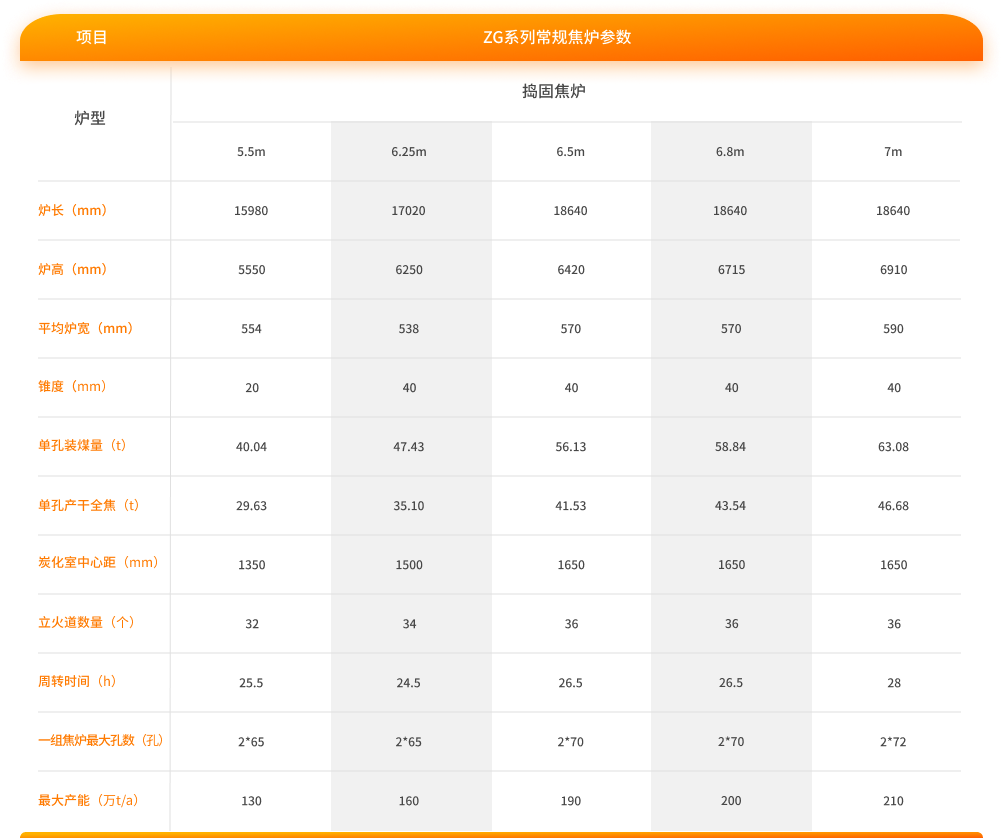Viewport: 1003px width, 838px height.
Task: Click the 炉长（mm）row label
Action: tap(73, 211)
